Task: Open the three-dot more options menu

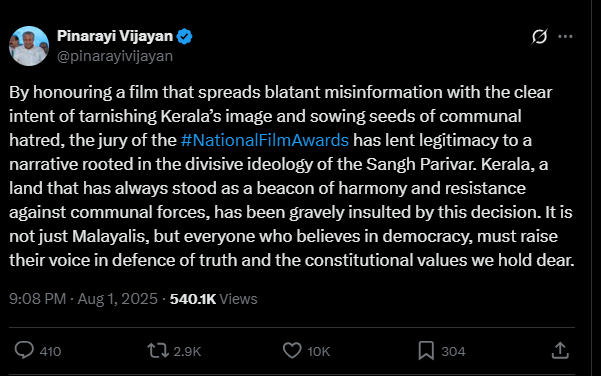Action: point(565,37)
